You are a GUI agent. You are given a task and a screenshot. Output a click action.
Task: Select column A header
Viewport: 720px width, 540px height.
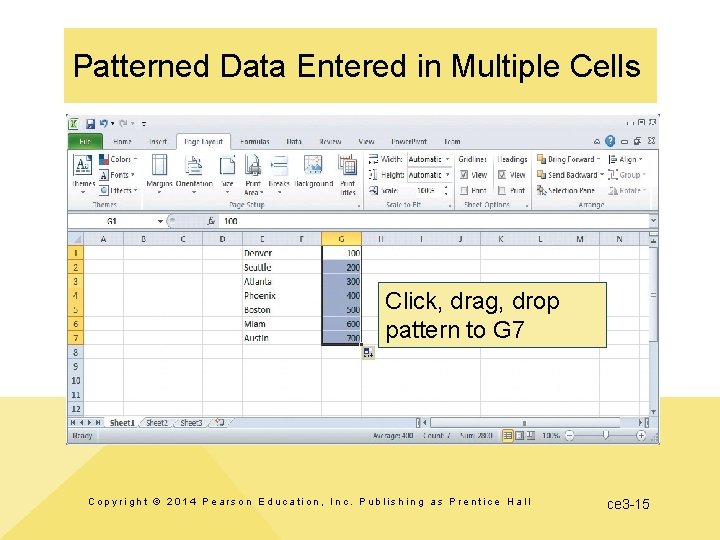103,239
